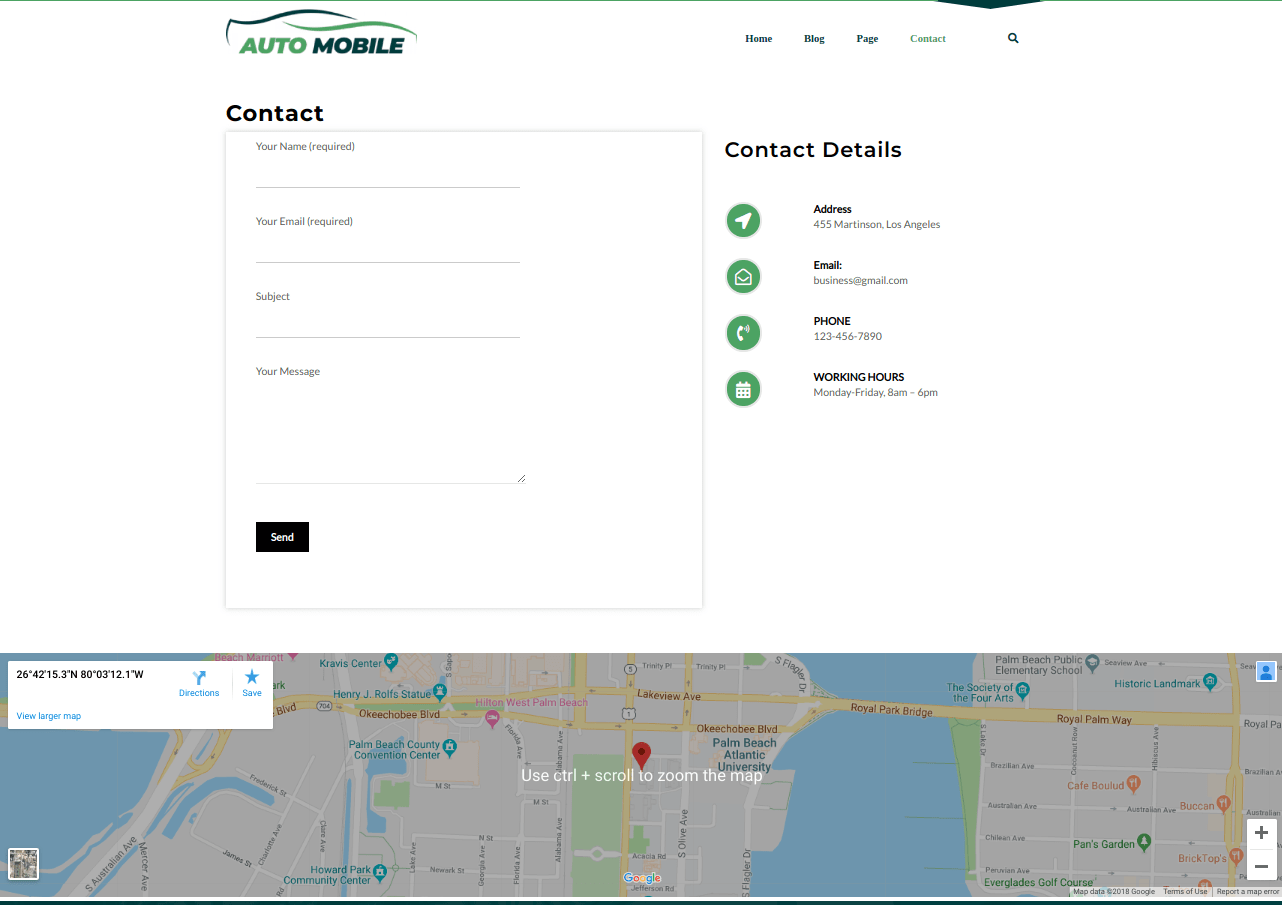The width and height of the screenshot is (1282, 905).
Task: Click the green Email envelope icon
Action: coord(743,277)
